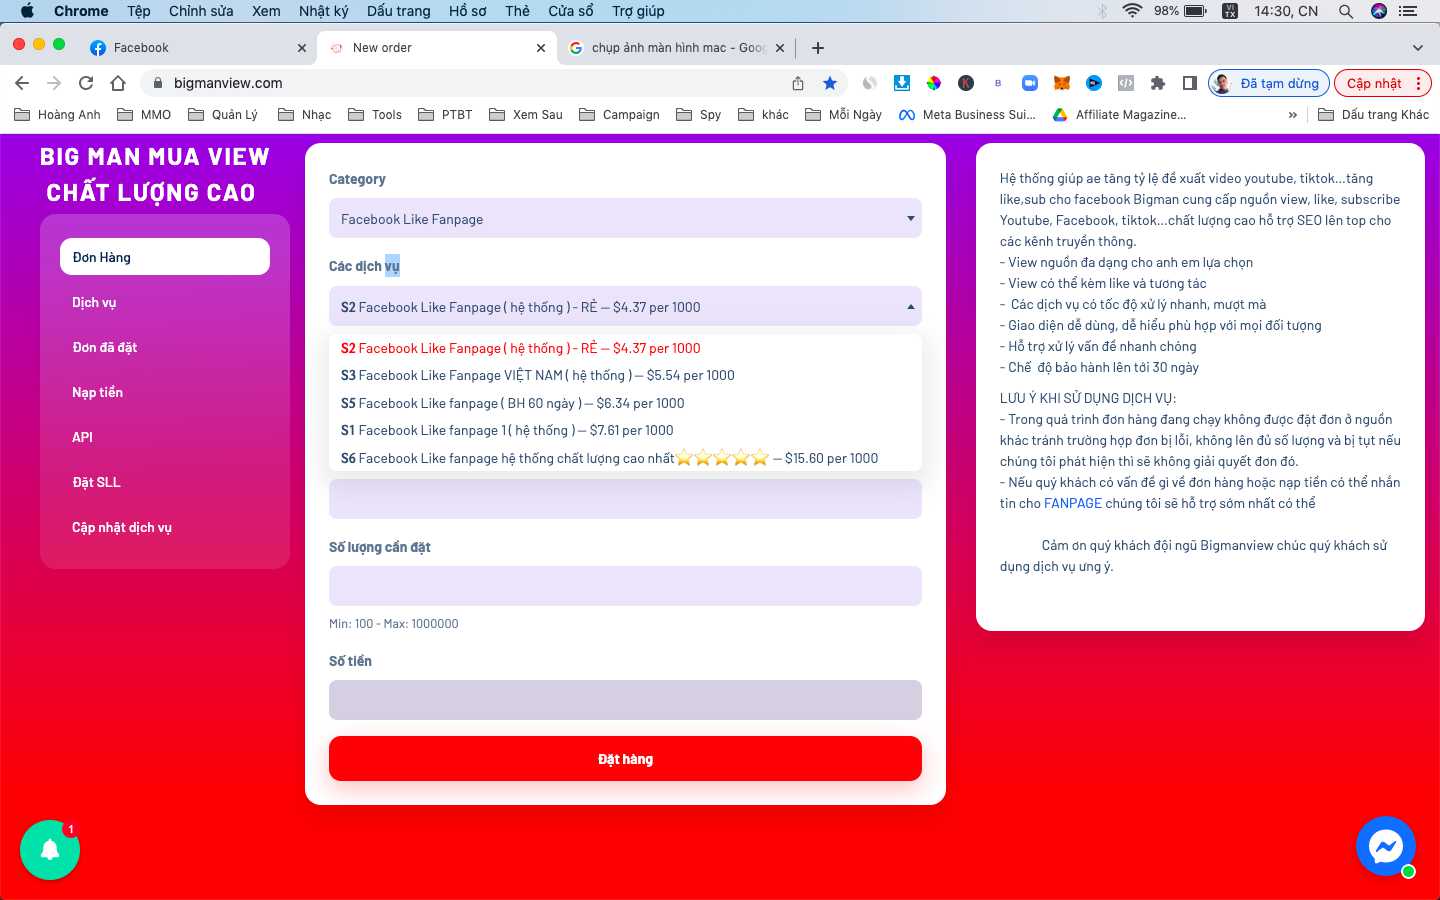
Task: Click the red Đặt hàng button
Action: (625, 759)
